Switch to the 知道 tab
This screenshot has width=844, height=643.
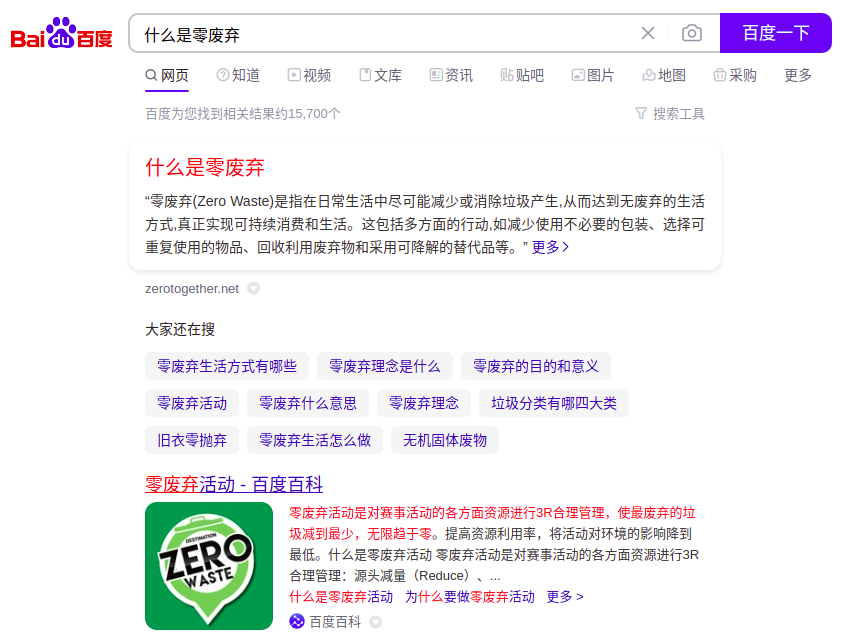tap(238, 75)
